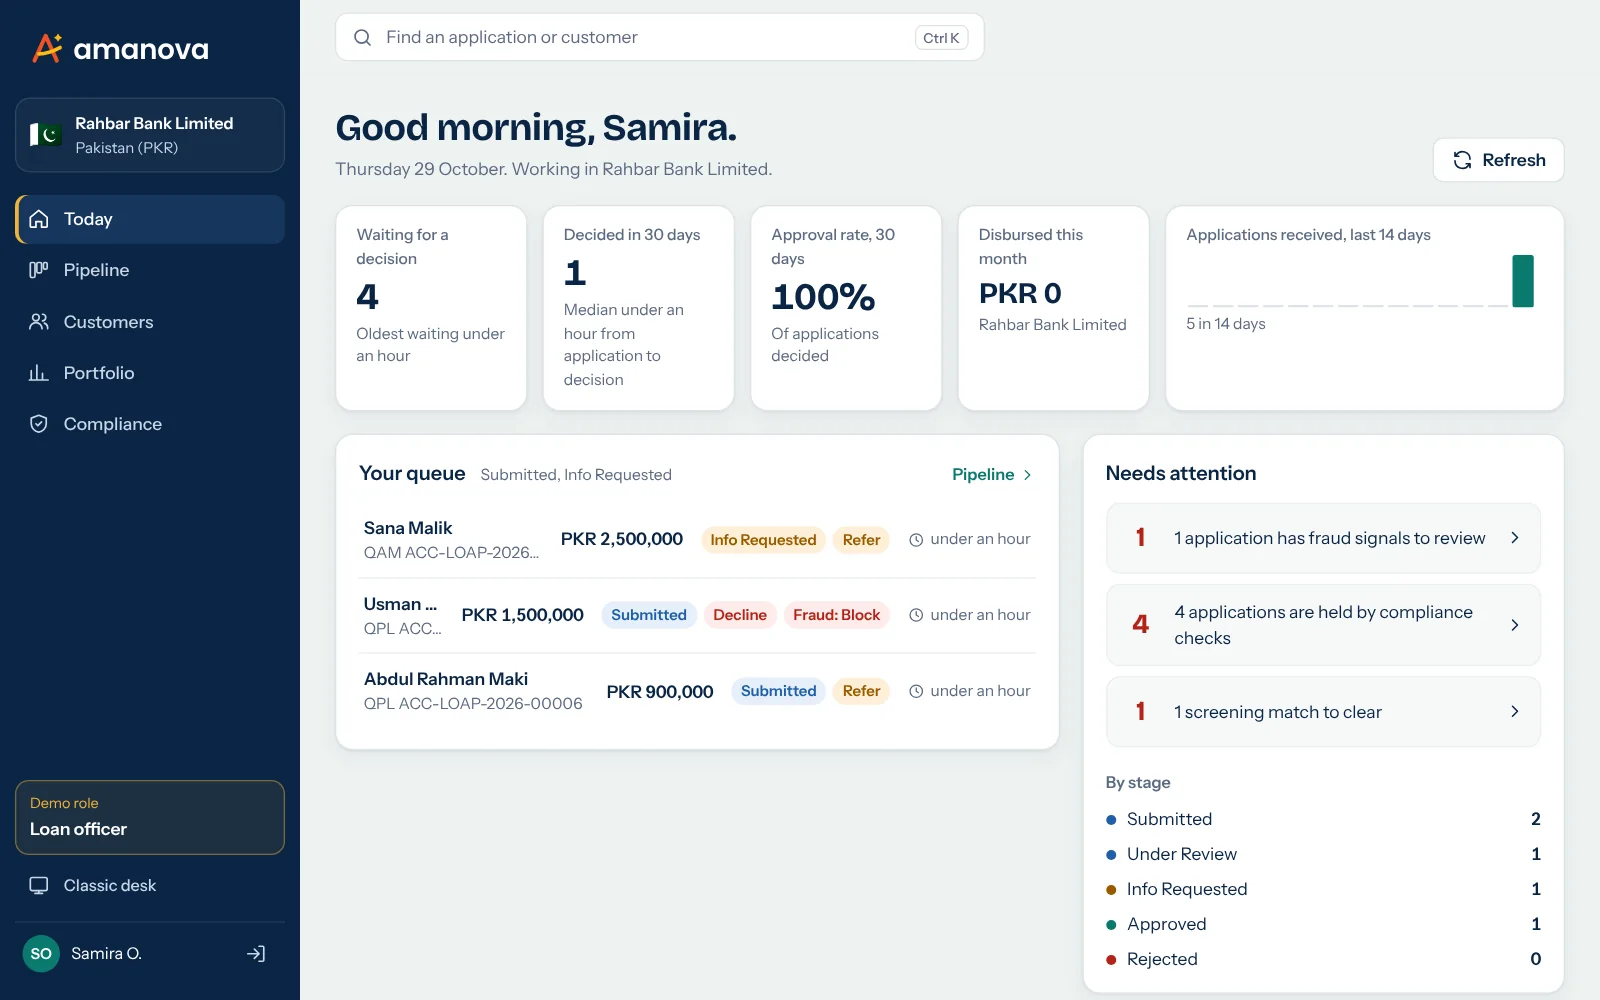Viewport: 1600px width, 1000px height.
Task: Open Portfolio from the sidebar
Action: [x=150, y=373]
